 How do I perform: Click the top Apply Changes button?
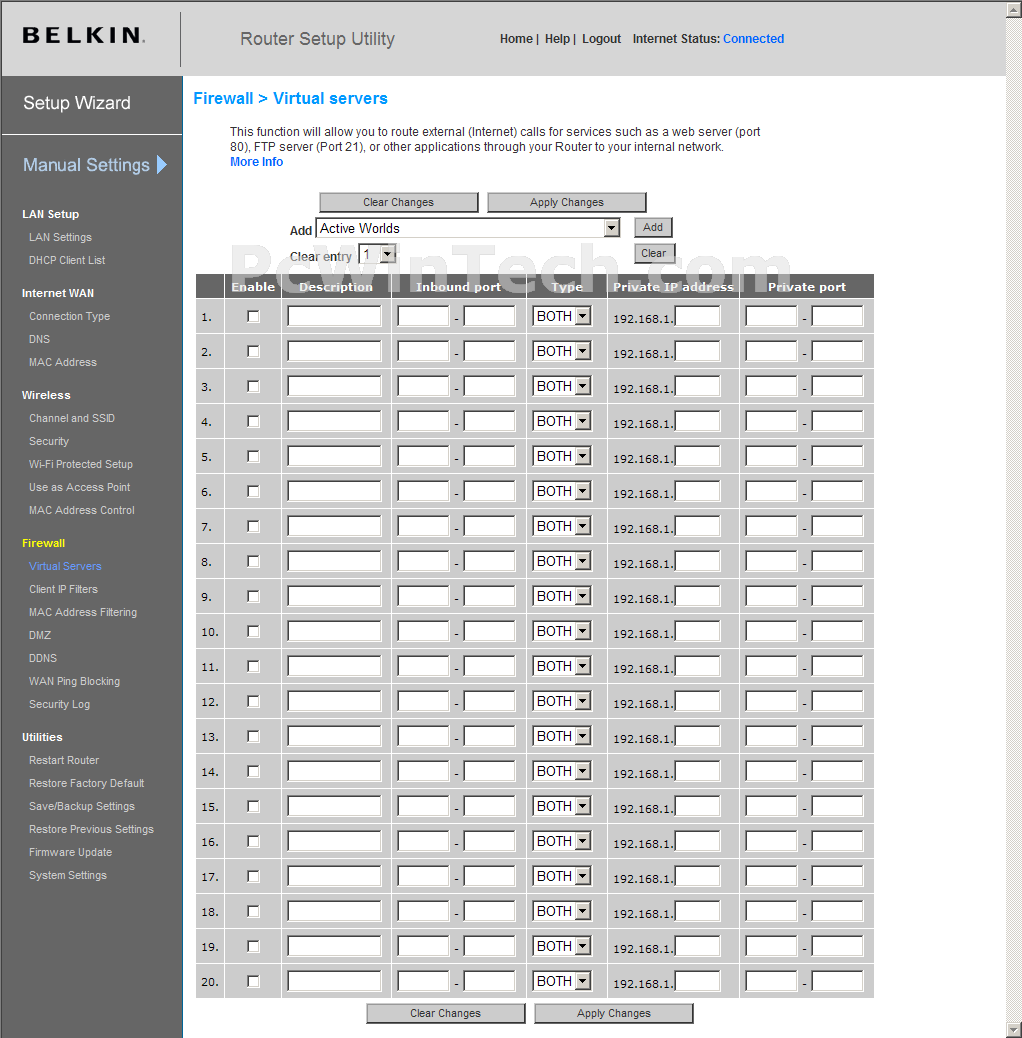567,203
